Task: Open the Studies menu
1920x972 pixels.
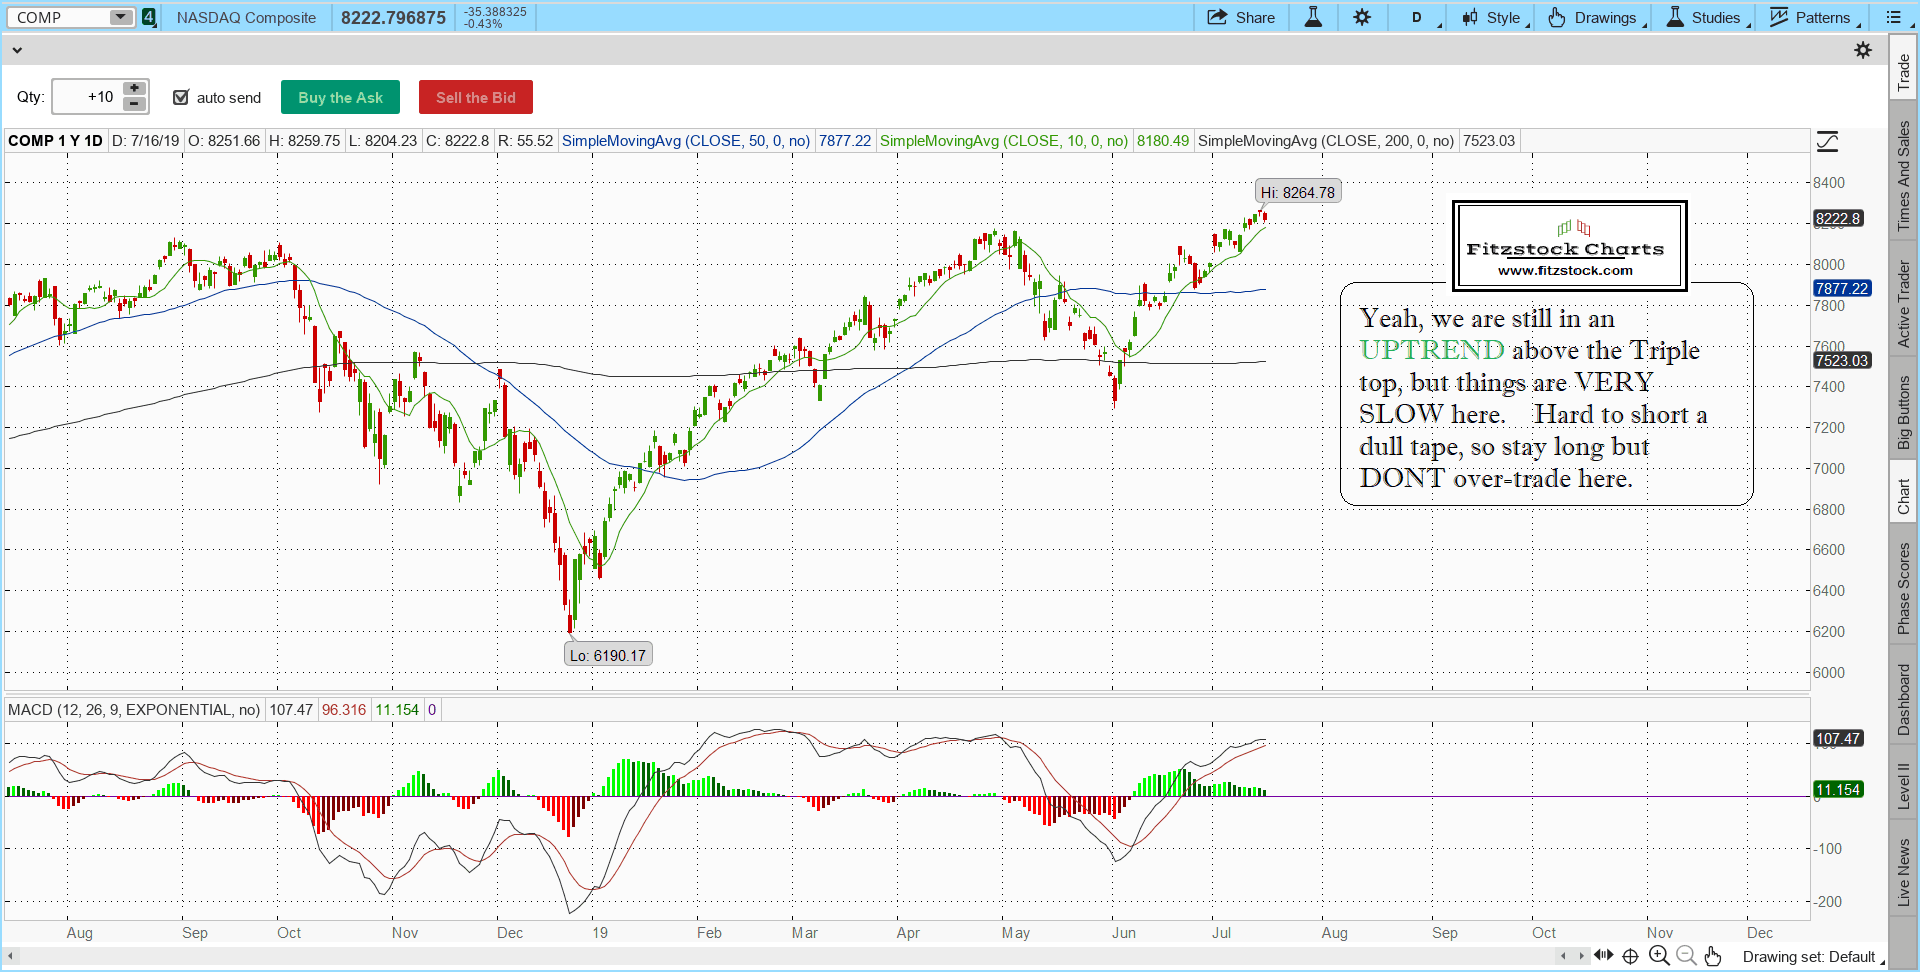Action: pos(1706,17)
